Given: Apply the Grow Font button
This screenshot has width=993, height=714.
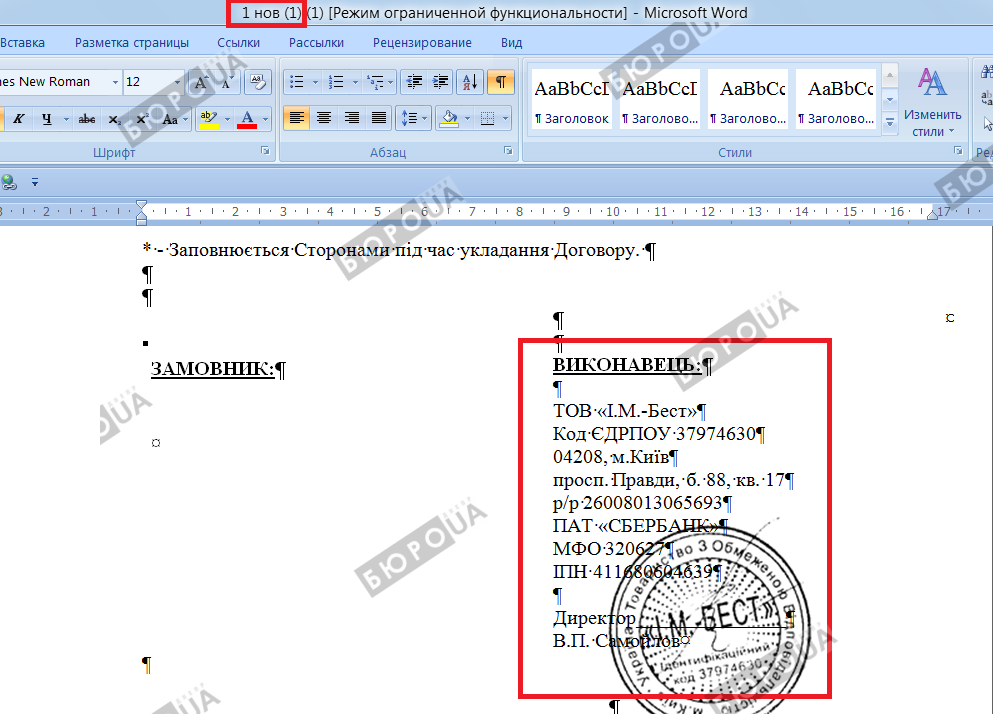Looking at the screenshot, I should tap(202, 82).
